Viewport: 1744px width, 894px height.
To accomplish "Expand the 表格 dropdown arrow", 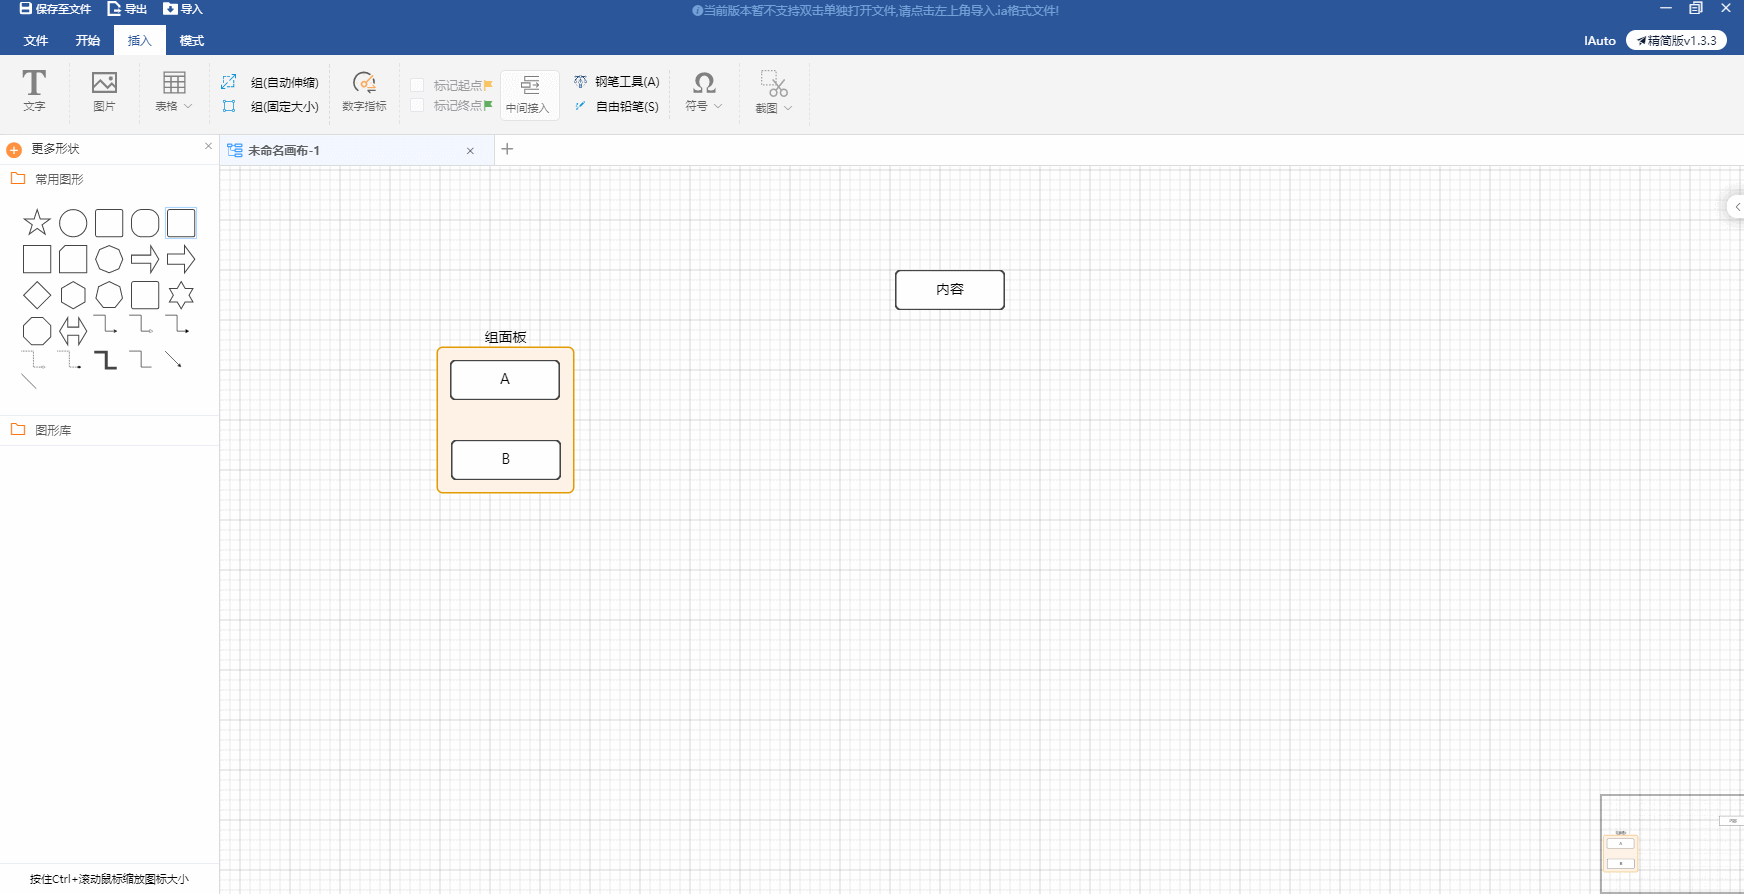I will pos(188,106).
